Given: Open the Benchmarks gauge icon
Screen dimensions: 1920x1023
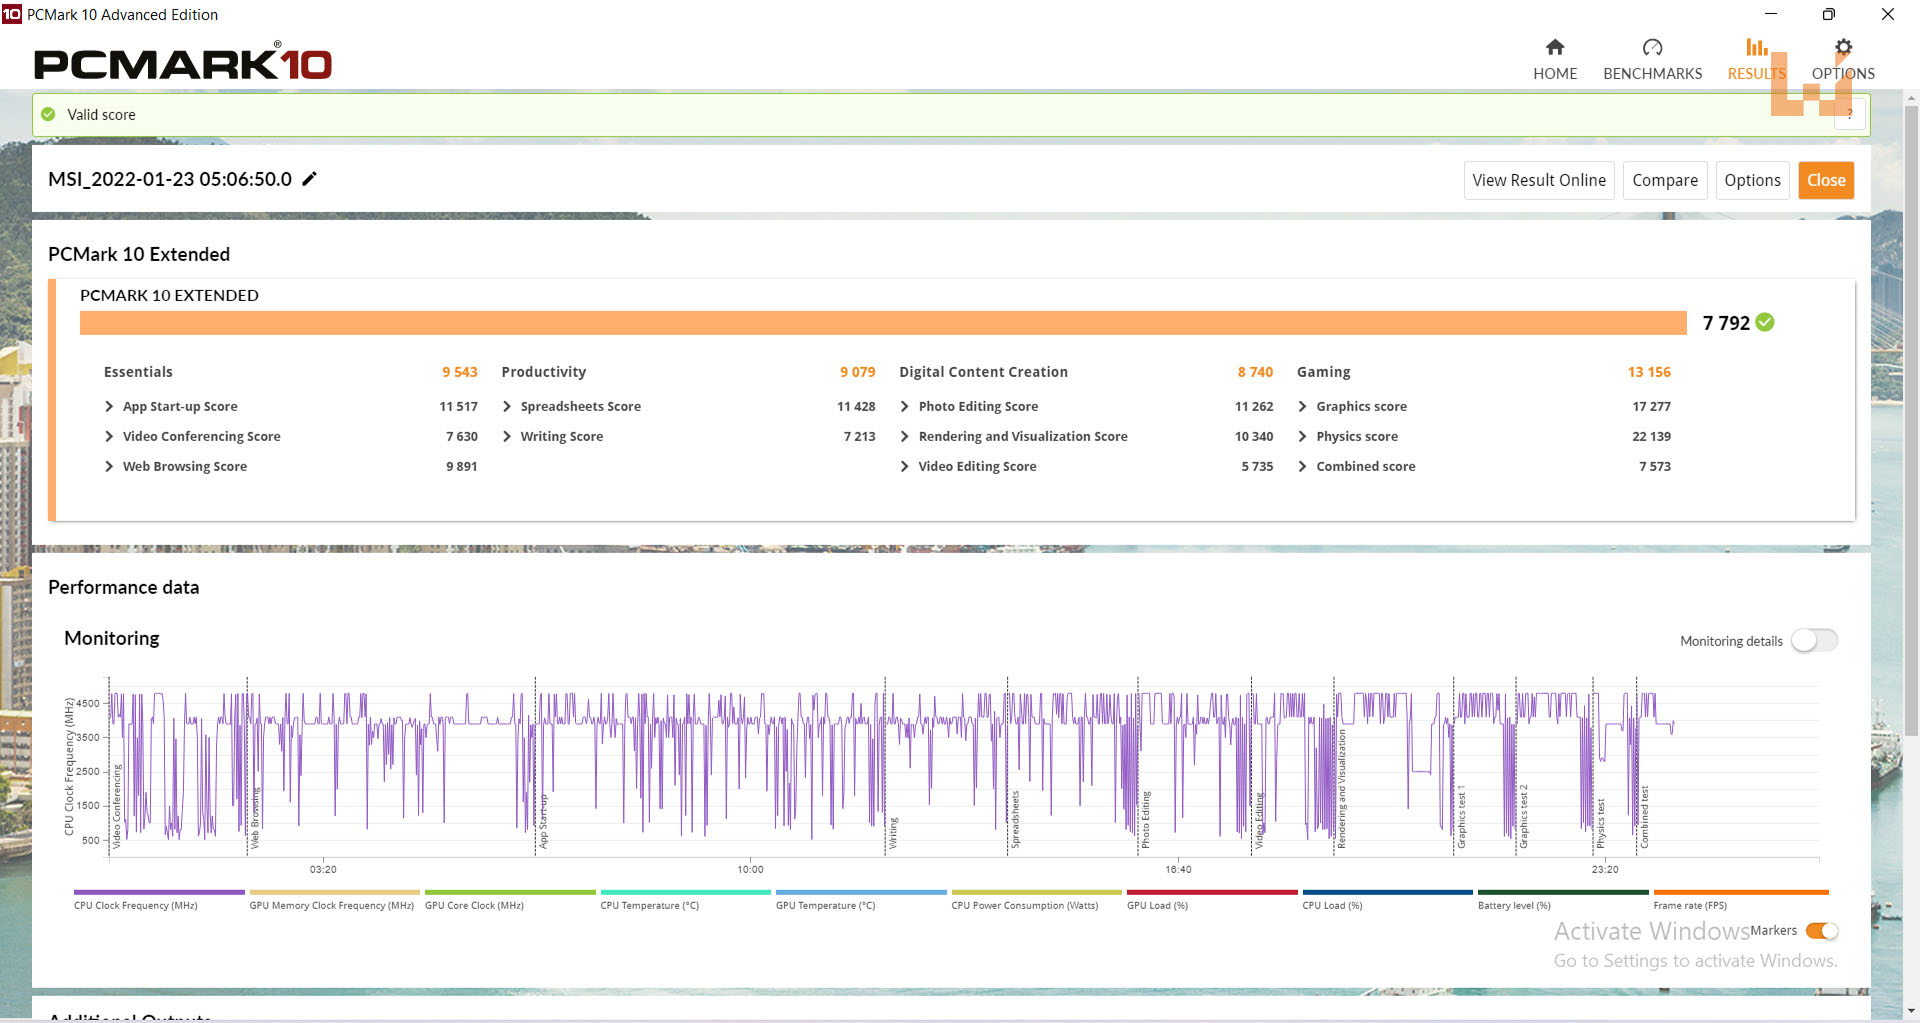Looking at the screenshot, I should (1652, 47).
